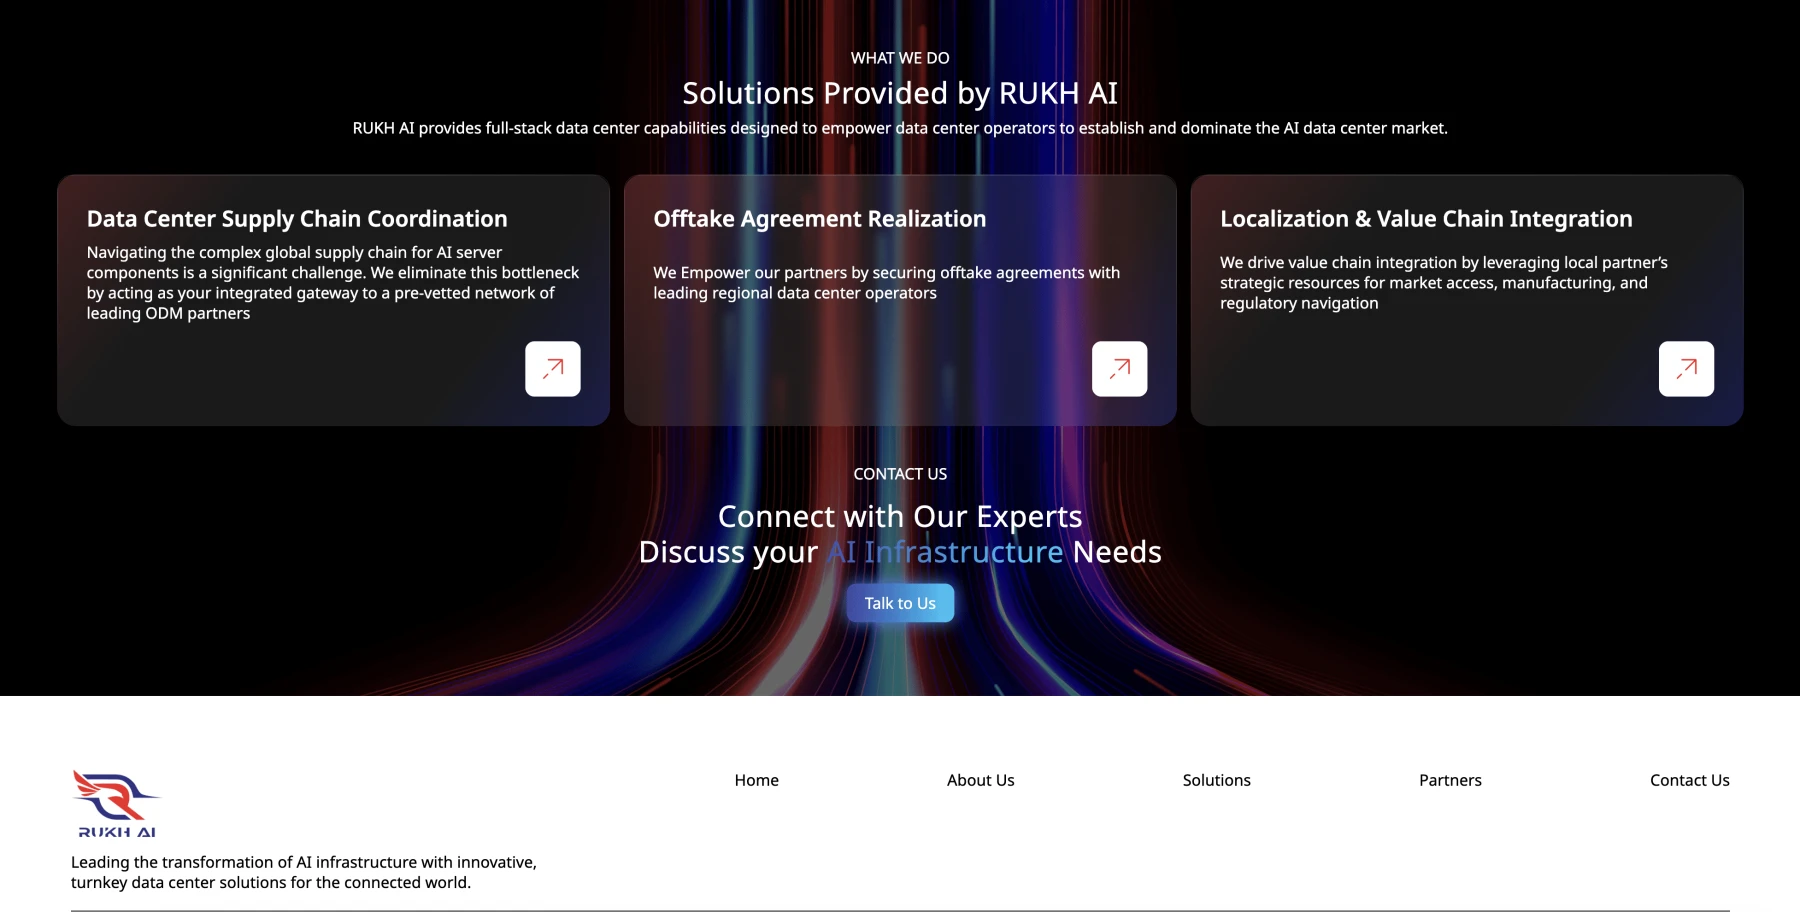Click Data Center Supply Chain Coordination title

pos(297,219)
